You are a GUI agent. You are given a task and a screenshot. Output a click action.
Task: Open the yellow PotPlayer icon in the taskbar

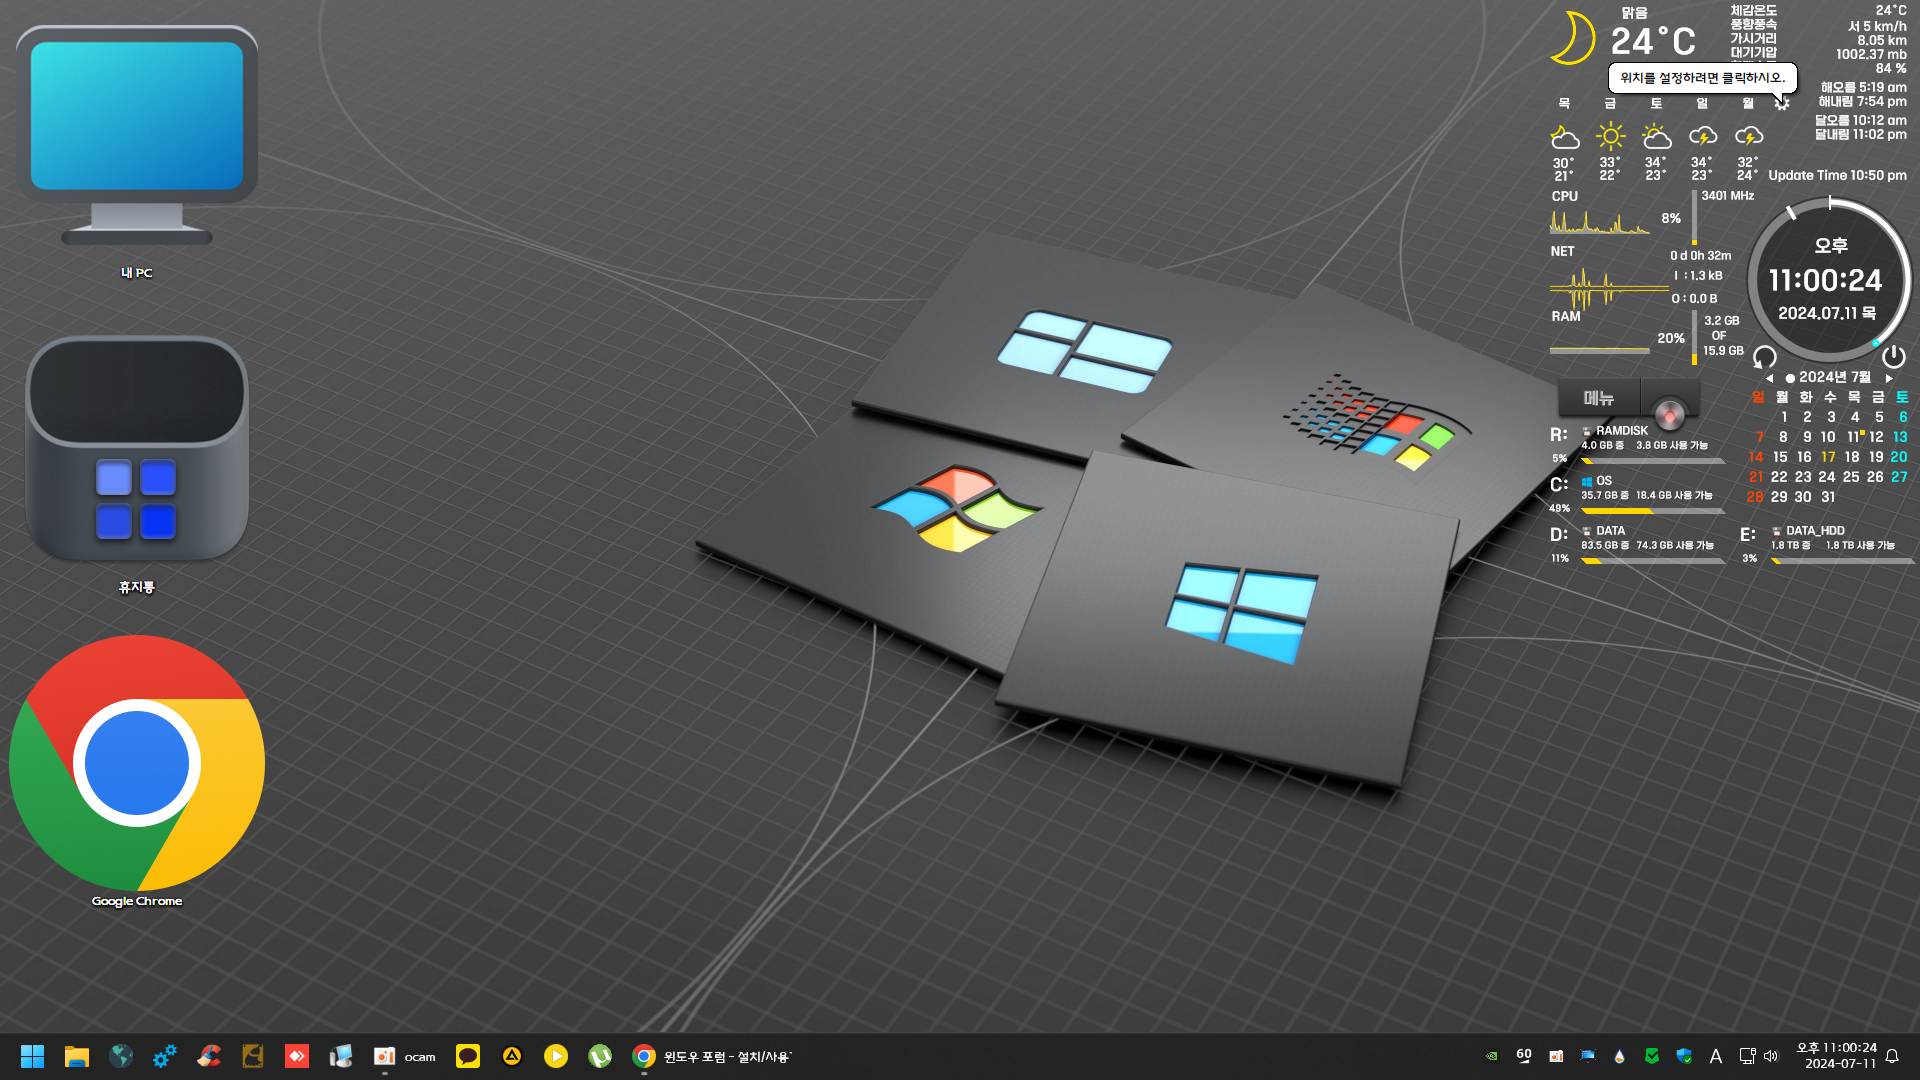click(x=556, y=1056)
